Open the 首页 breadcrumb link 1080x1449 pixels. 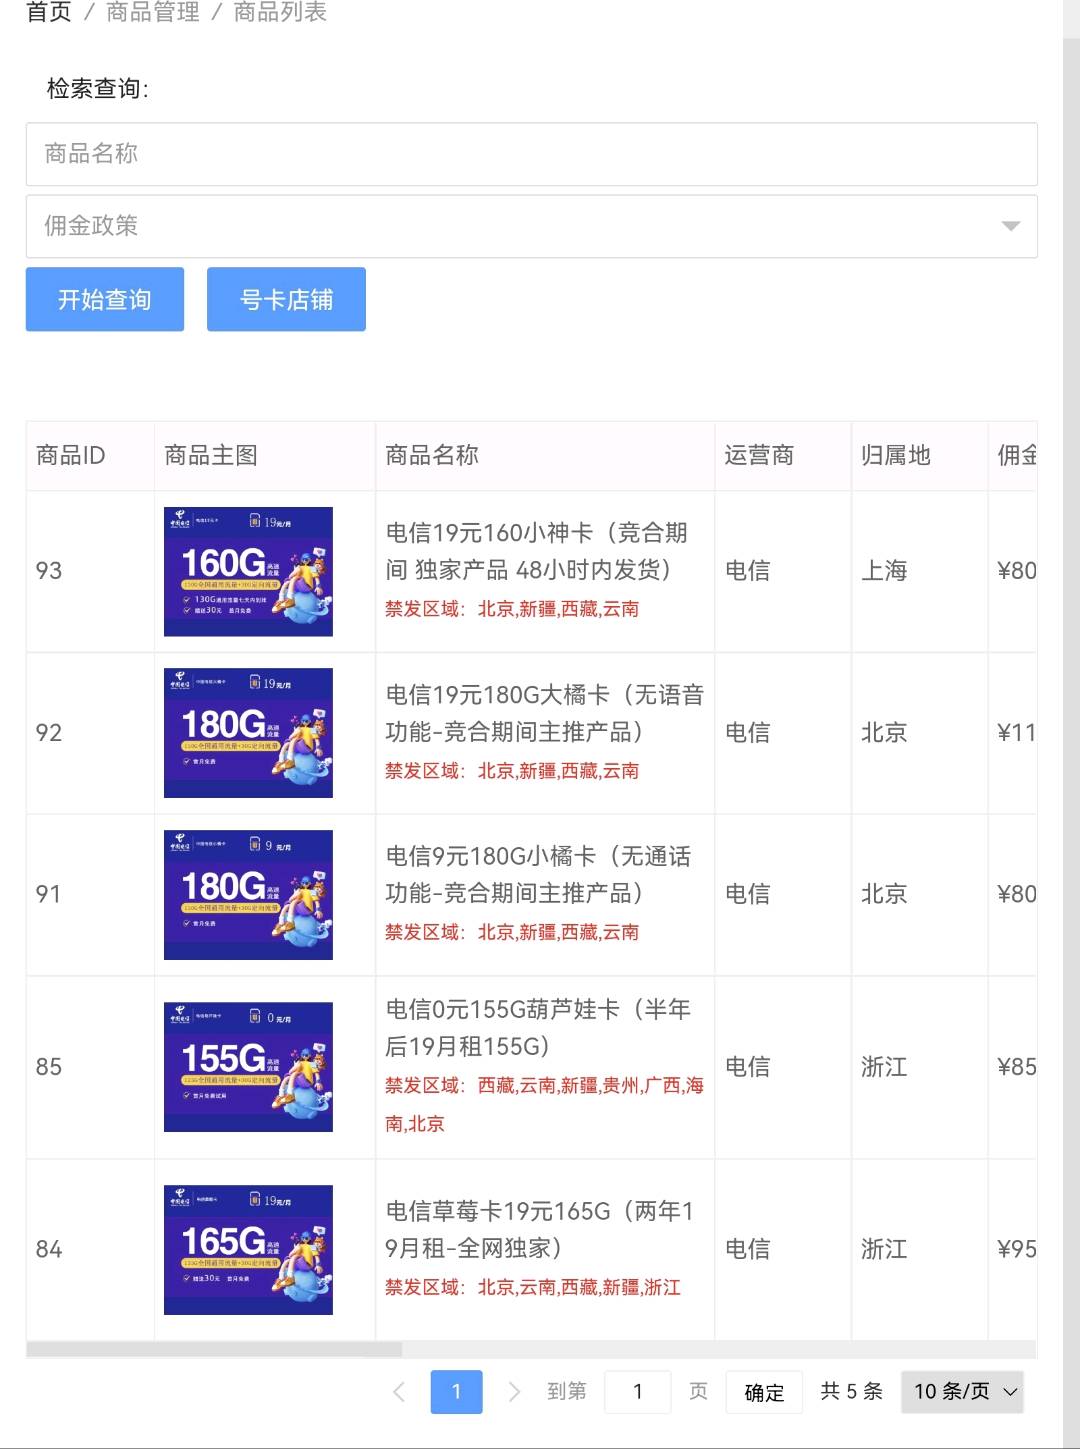tap(49, 12)
